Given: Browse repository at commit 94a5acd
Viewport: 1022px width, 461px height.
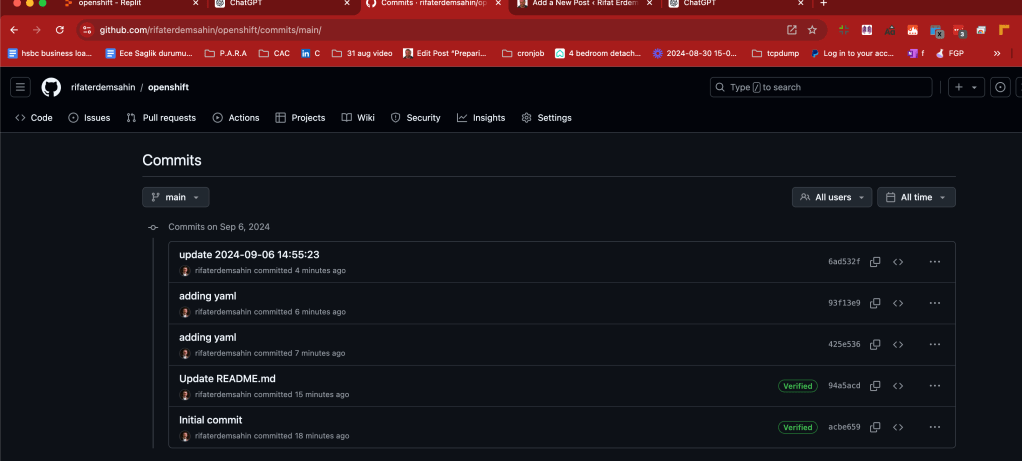Looking at the screenshot, I should 898,386.
